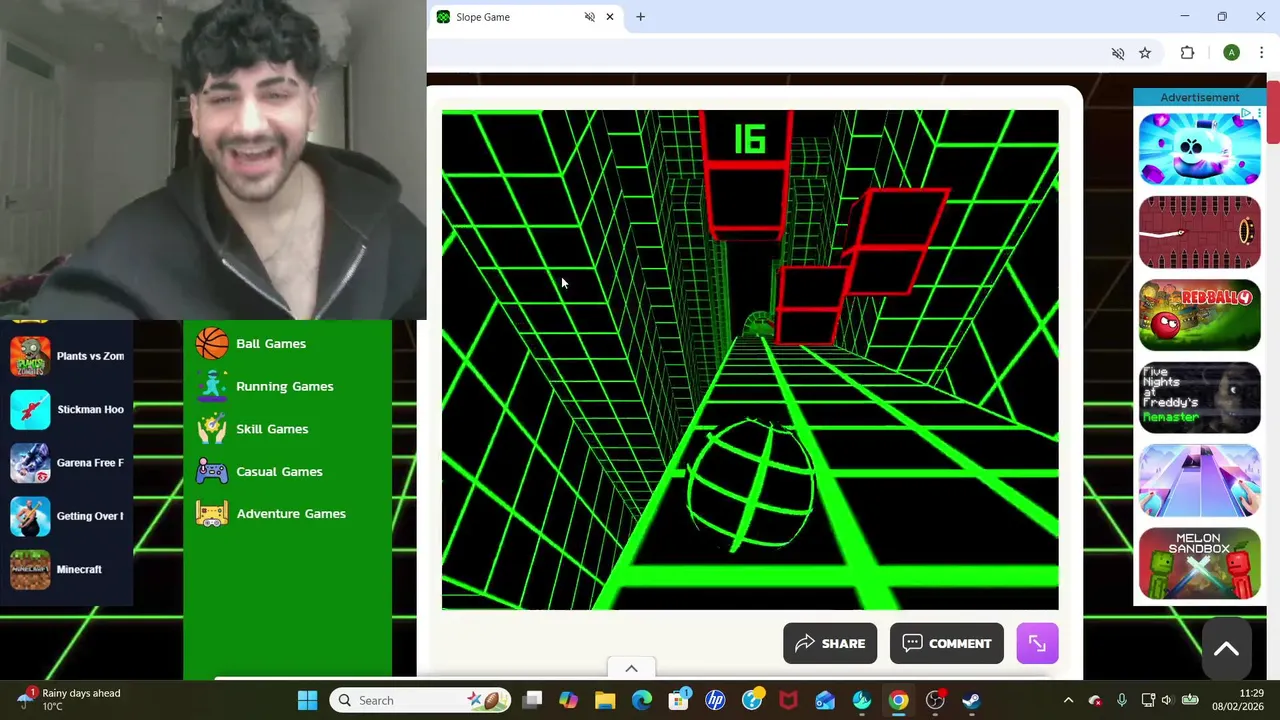Select the Casual Games category link

coord(279,471)
